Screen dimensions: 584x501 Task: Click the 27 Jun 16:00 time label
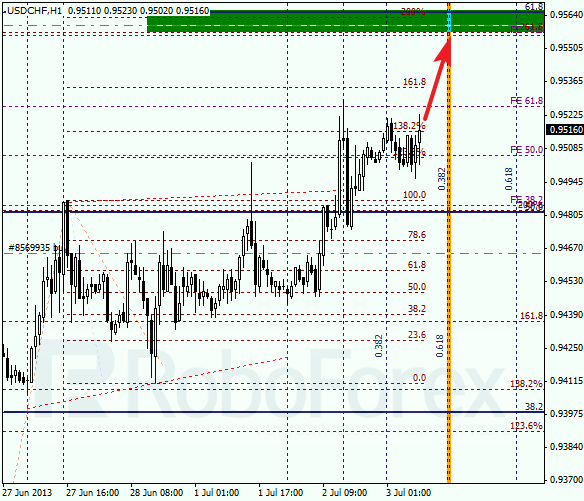coord(92,492)
